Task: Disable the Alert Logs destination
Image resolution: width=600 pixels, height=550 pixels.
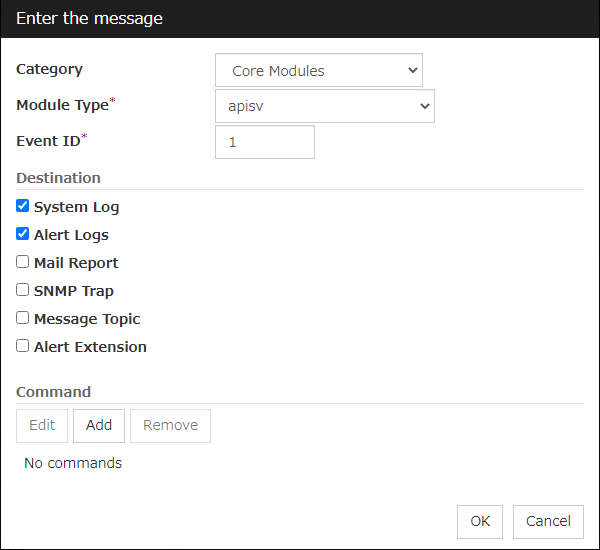Action: pyautogui.click(x=23, y=235)
